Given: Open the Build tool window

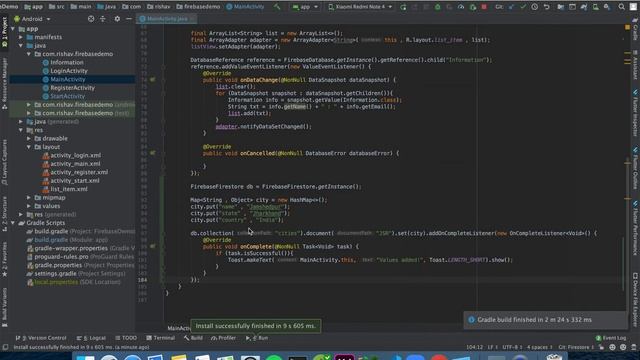Looking at the screenshot, I should coord(193,338).
